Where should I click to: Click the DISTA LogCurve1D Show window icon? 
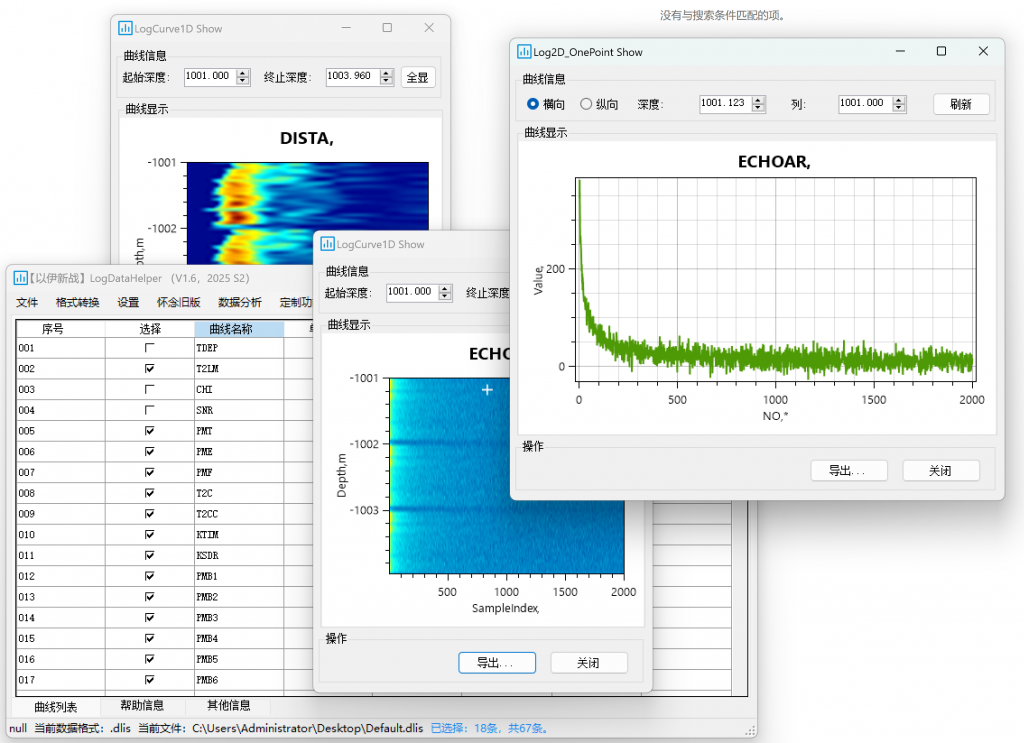(x=125, y=29)
